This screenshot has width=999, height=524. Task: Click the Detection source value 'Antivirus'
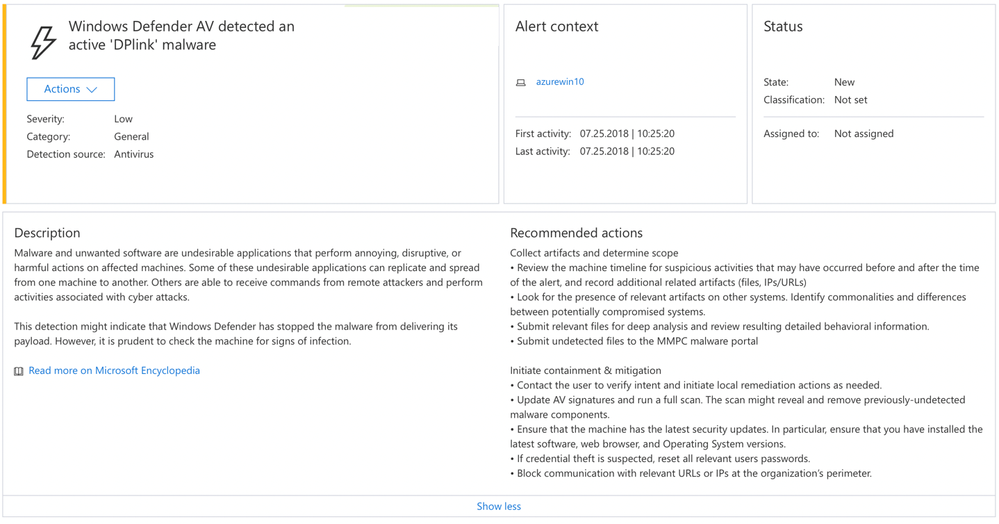(134, 155)
